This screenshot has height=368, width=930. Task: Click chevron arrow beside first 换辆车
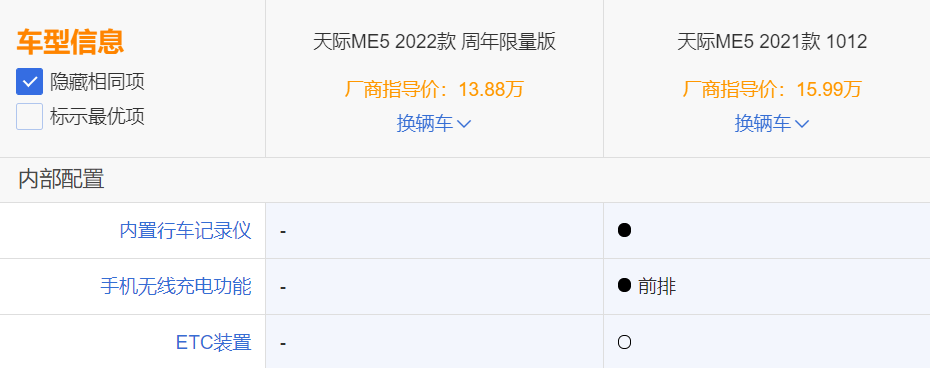click(x=464, y=124)
